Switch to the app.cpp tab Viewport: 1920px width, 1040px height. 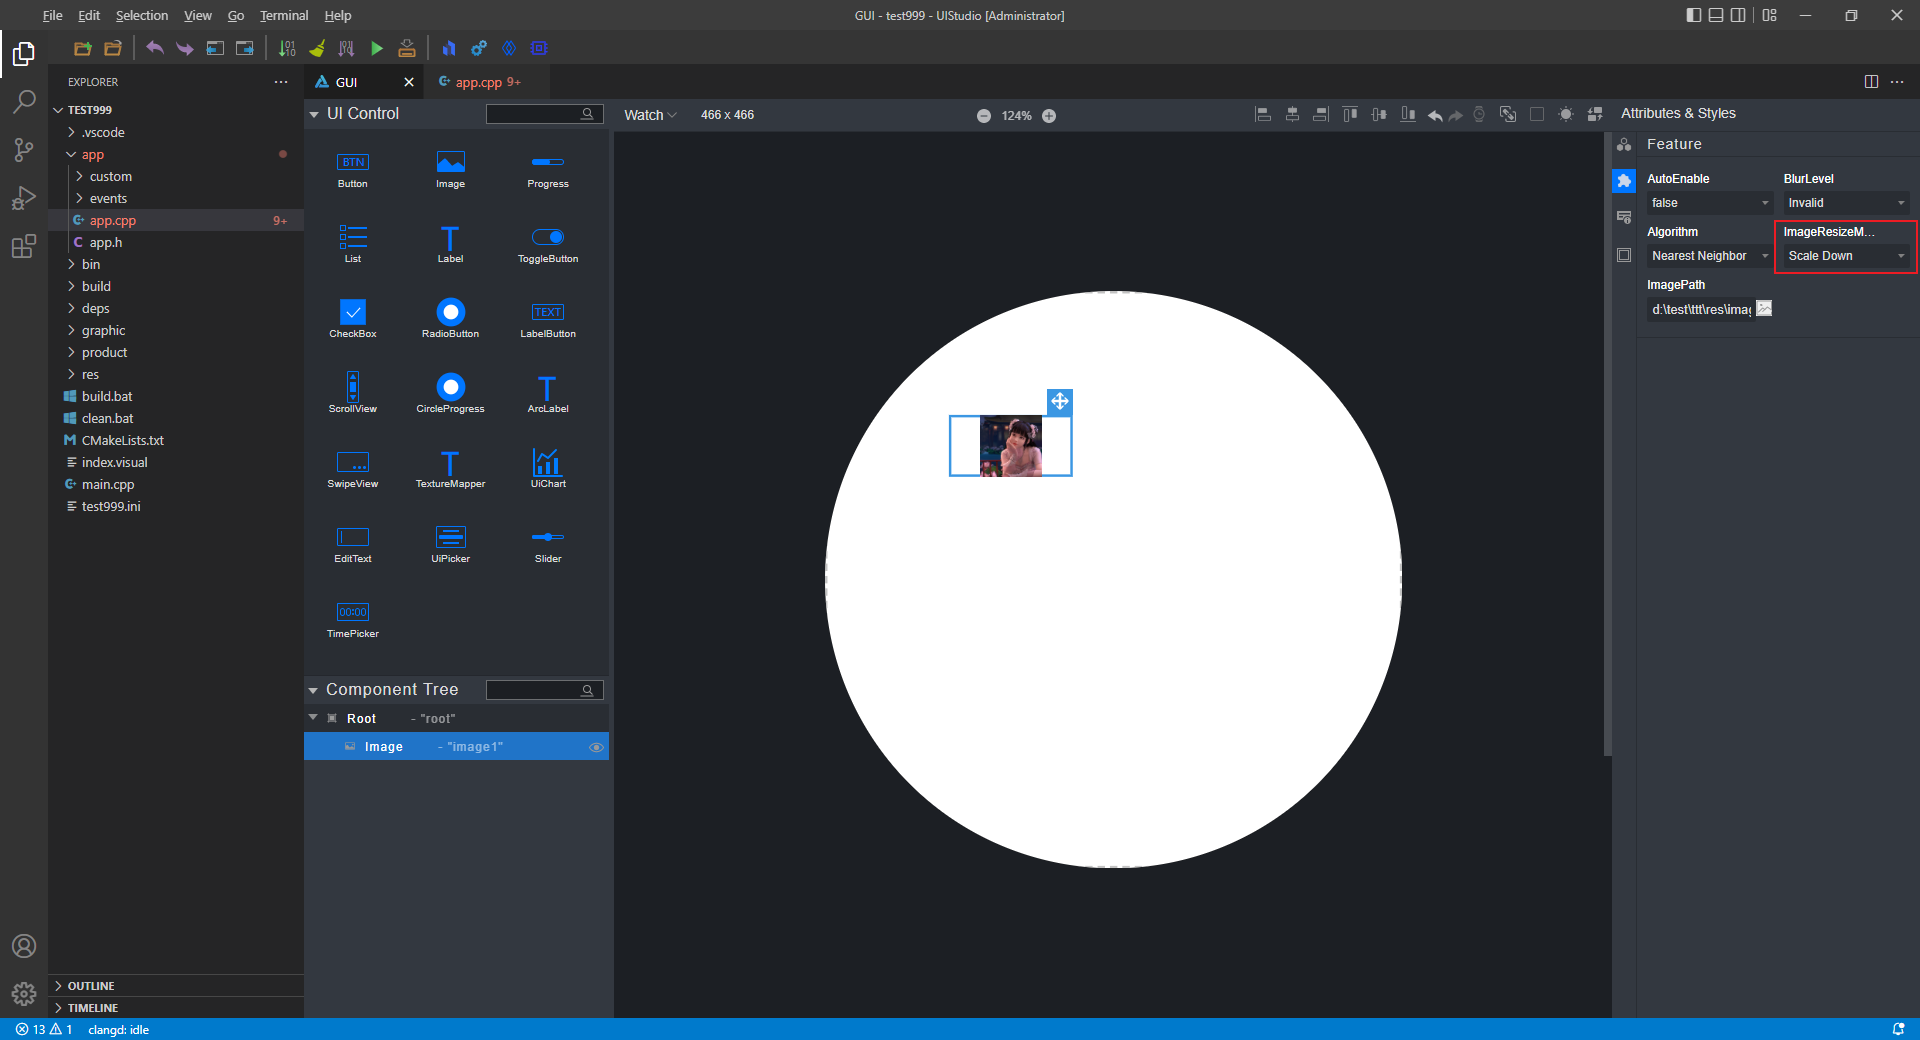pyautogui.click(x=480, y=82)
